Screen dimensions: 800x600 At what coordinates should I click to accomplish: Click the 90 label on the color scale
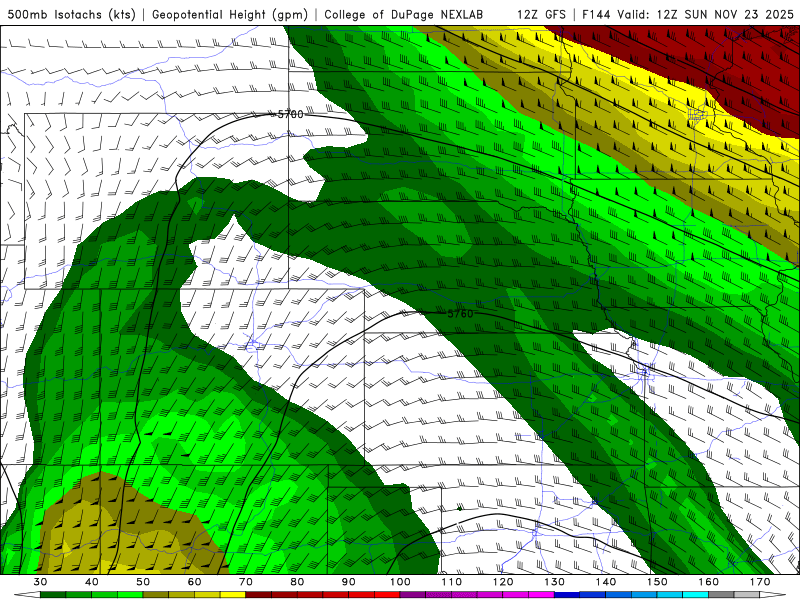(x=348, y=582)
